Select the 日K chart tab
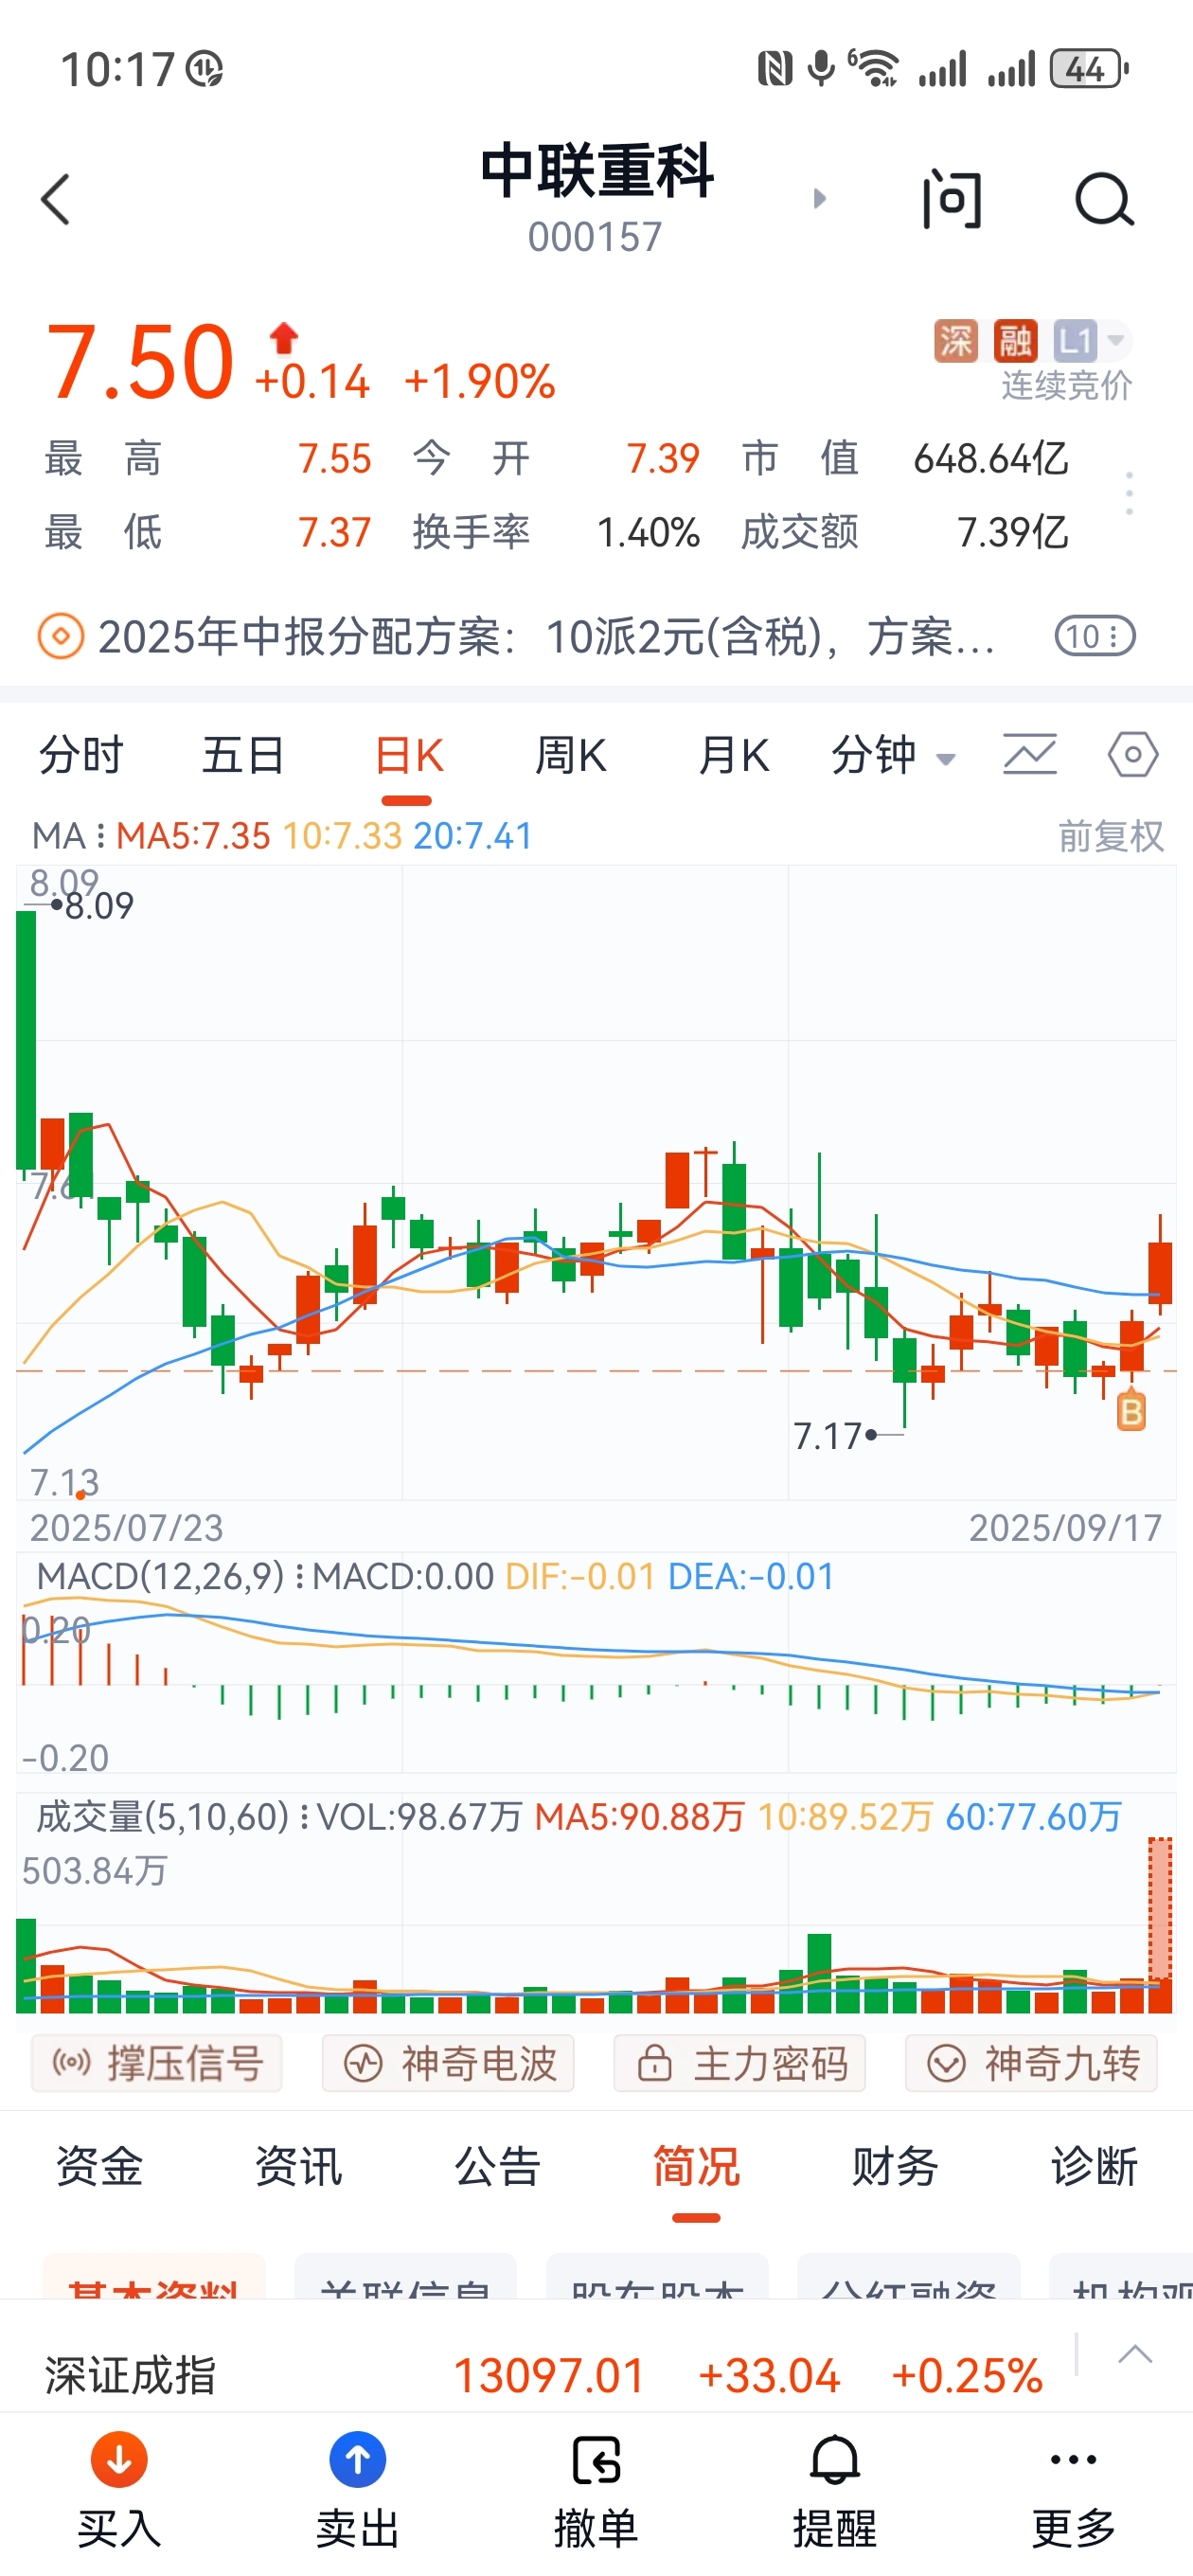 [408, 757]
